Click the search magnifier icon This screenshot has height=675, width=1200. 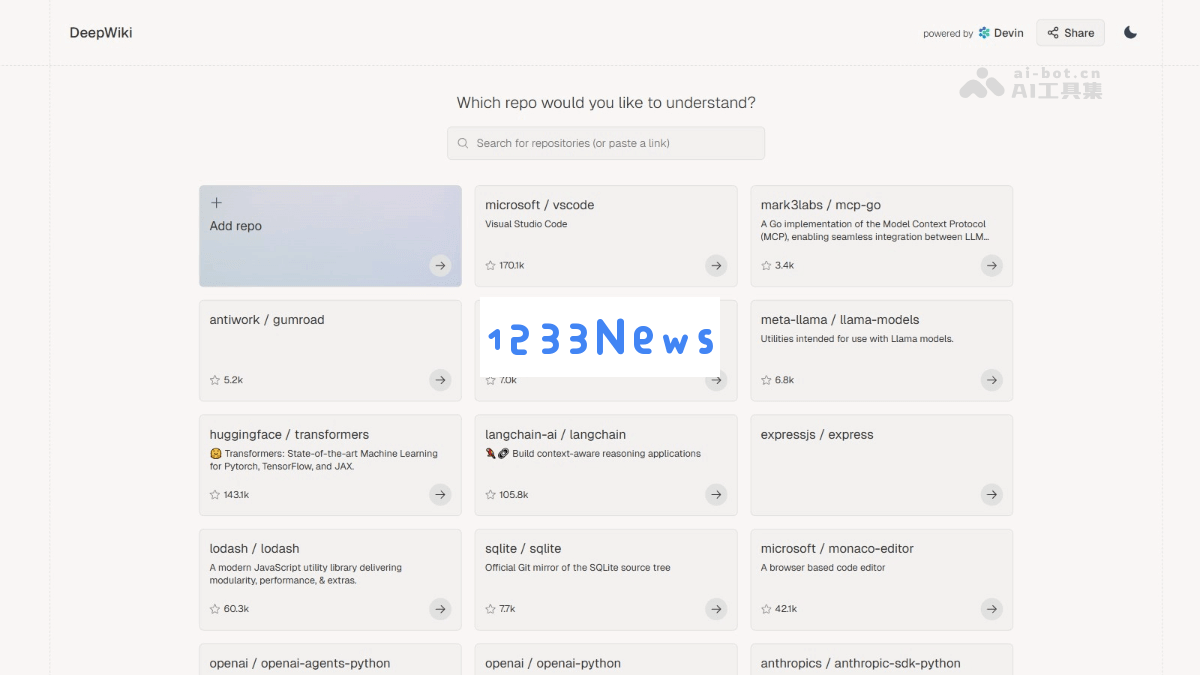coord(463,143)
